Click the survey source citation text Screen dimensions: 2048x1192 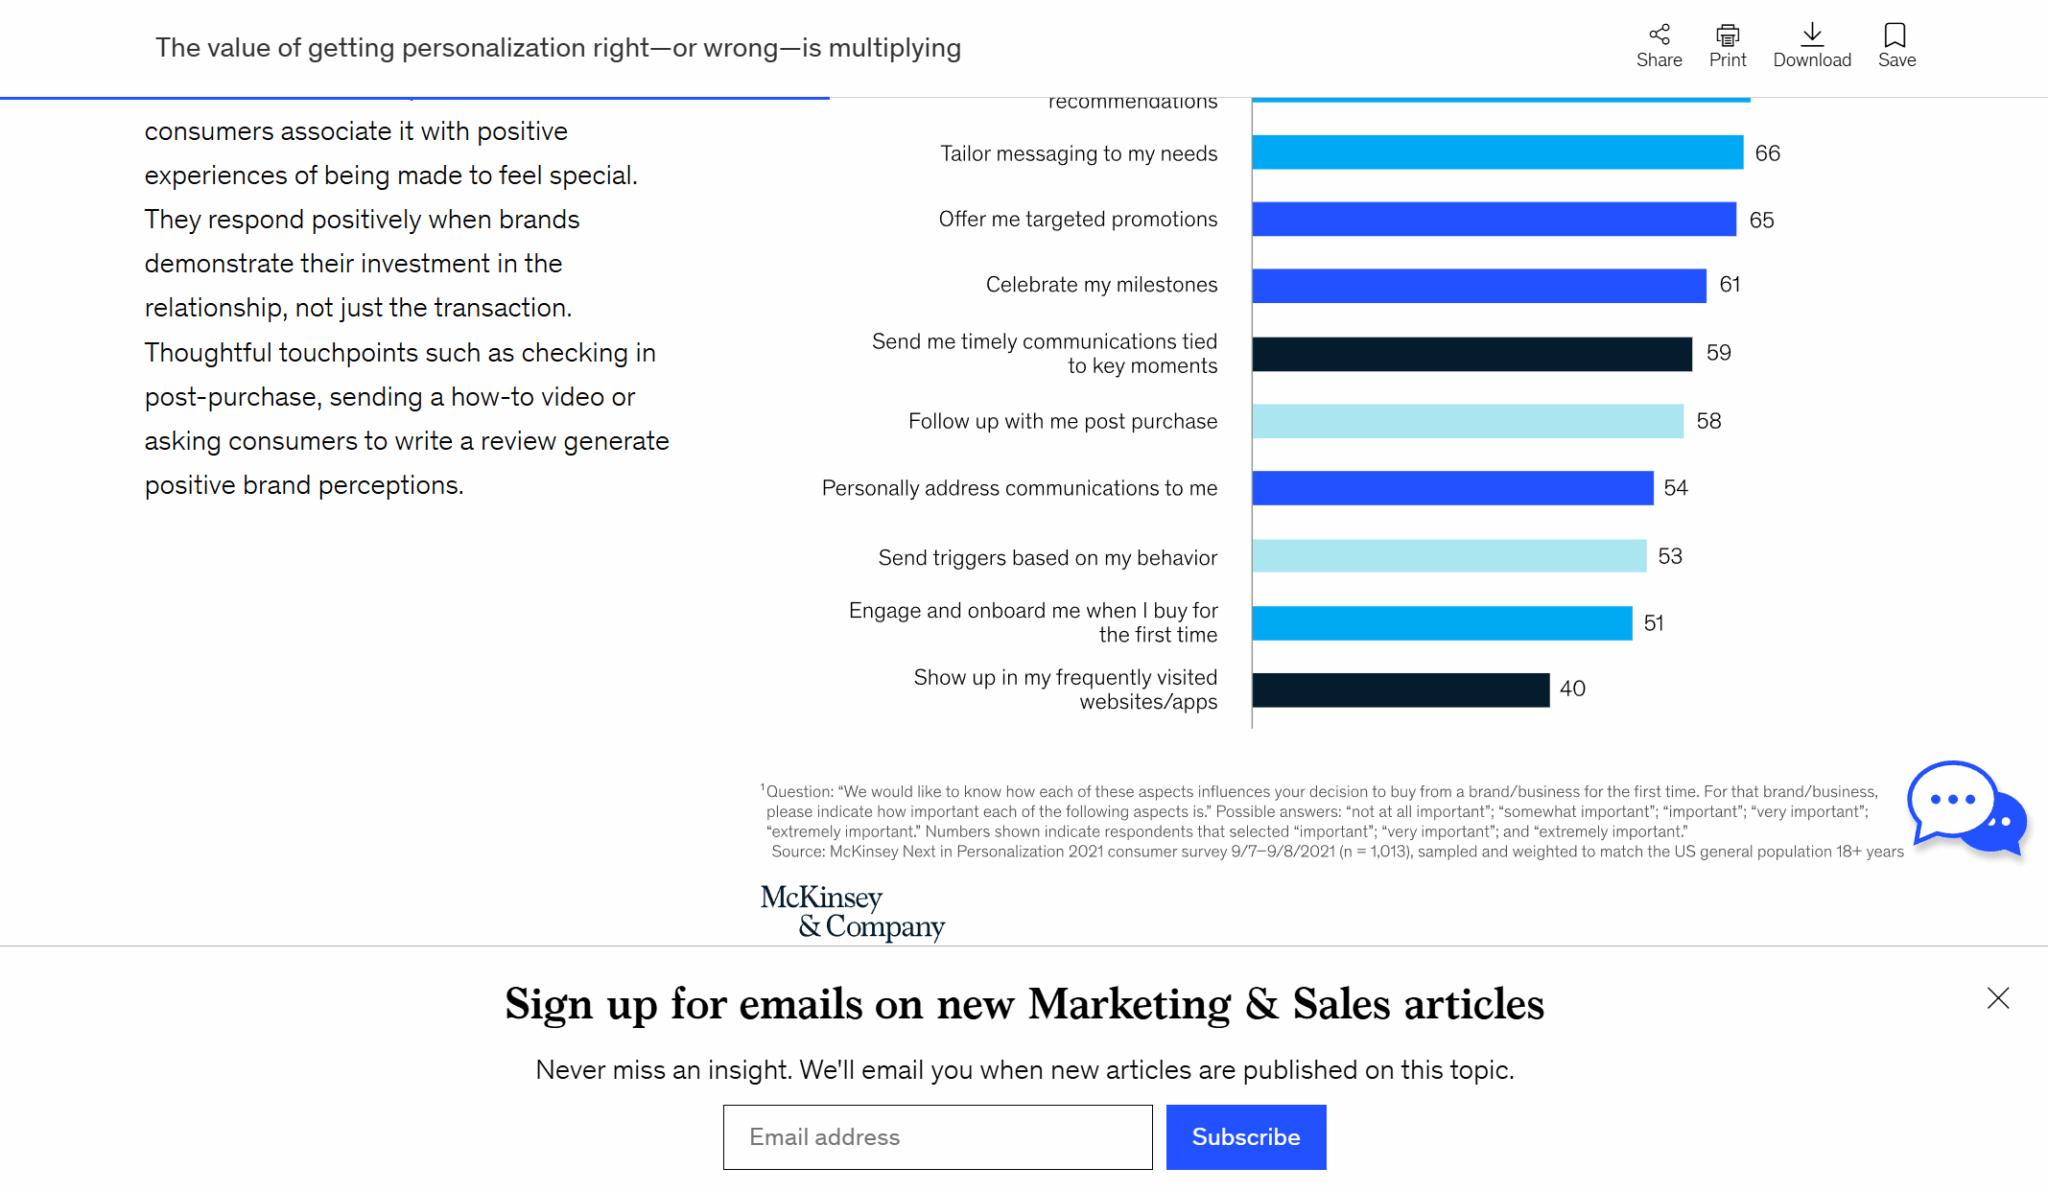(1337, 852)
